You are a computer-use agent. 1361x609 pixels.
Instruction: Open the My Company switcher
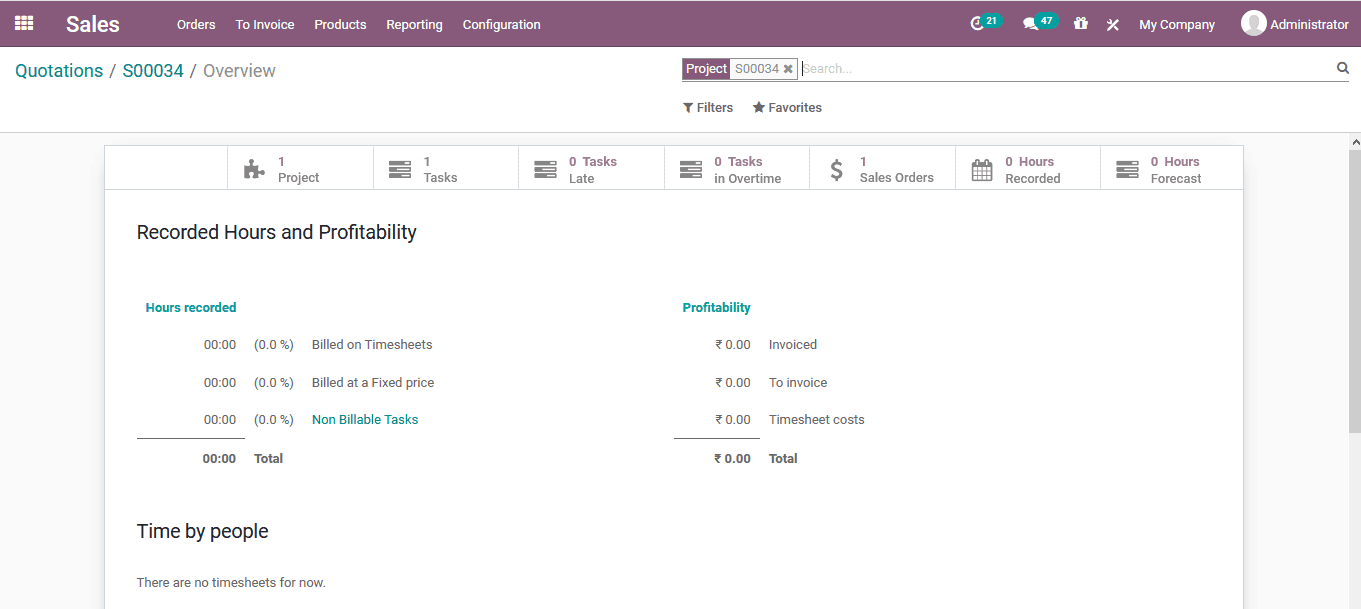tap(1177, 24)
